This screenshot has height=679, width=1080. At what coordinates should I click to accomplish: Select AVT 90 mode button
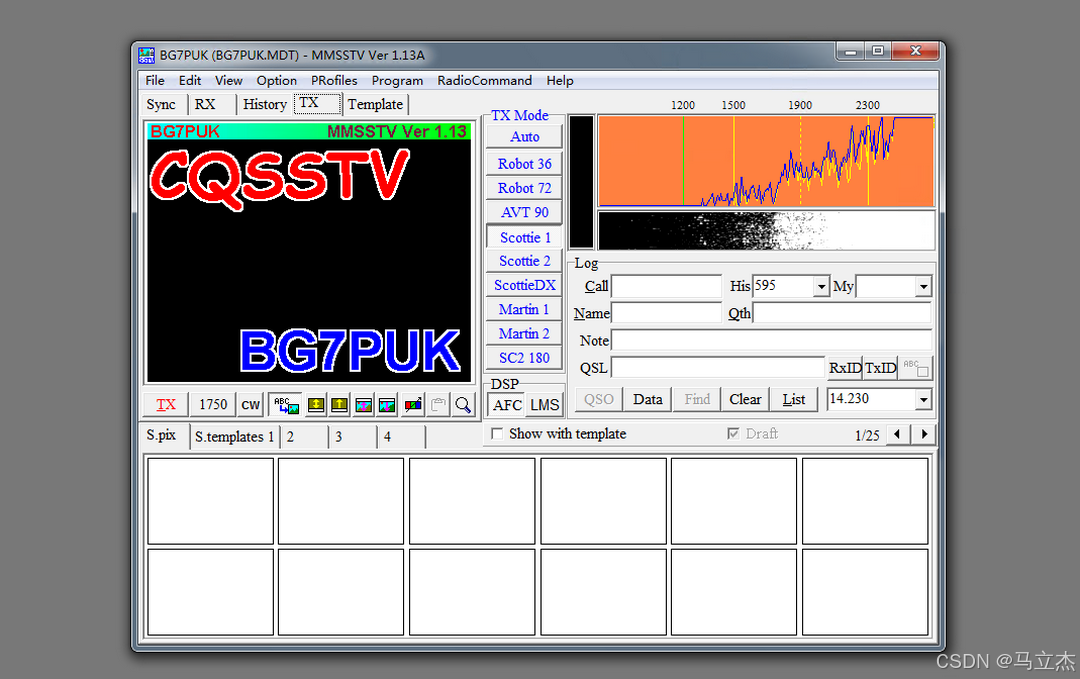click(x=525, y=212)
